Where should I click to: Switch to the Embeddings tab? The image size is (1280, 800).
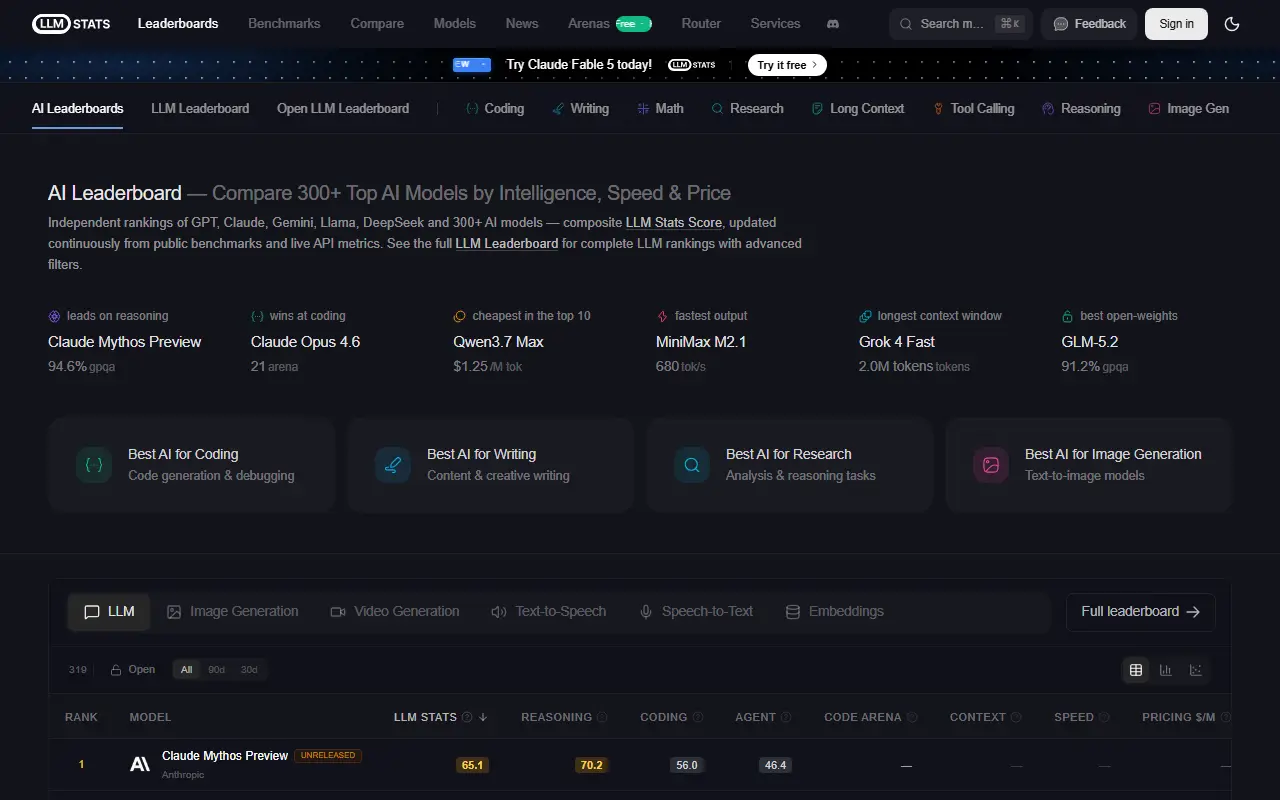pyautogui.click(x=835, y=611)
